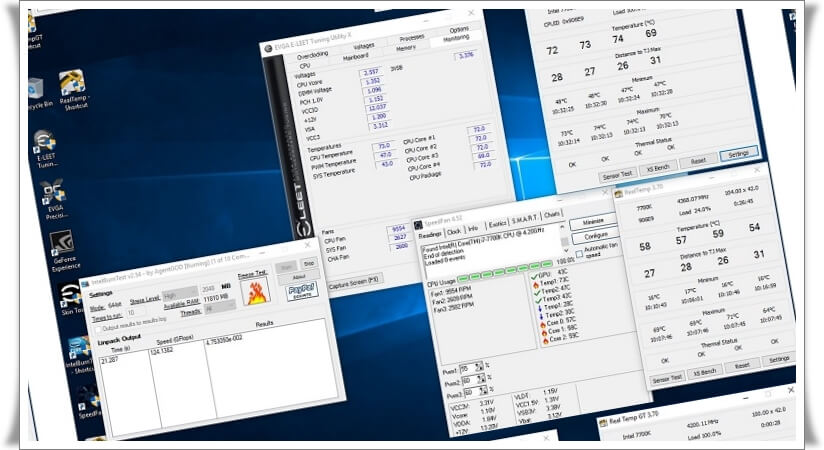Viewport: 824px width, 450px height.
Task: Switch to the Clock tab in SpeedFan
Action: pos(454,231)
